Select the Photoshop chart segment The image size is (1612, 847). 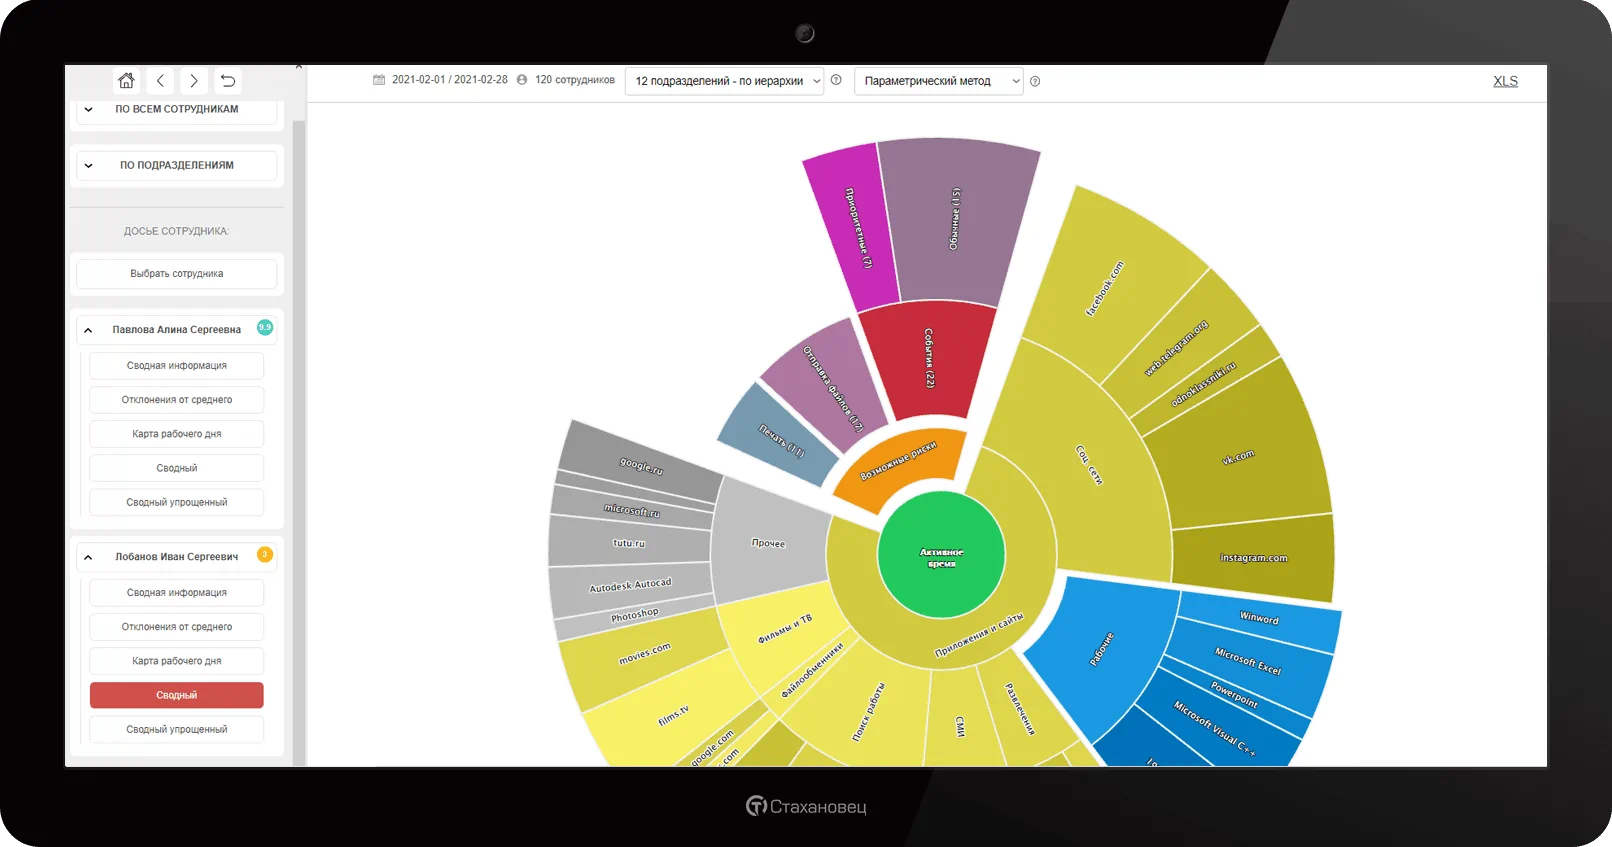tap(635, 617)
